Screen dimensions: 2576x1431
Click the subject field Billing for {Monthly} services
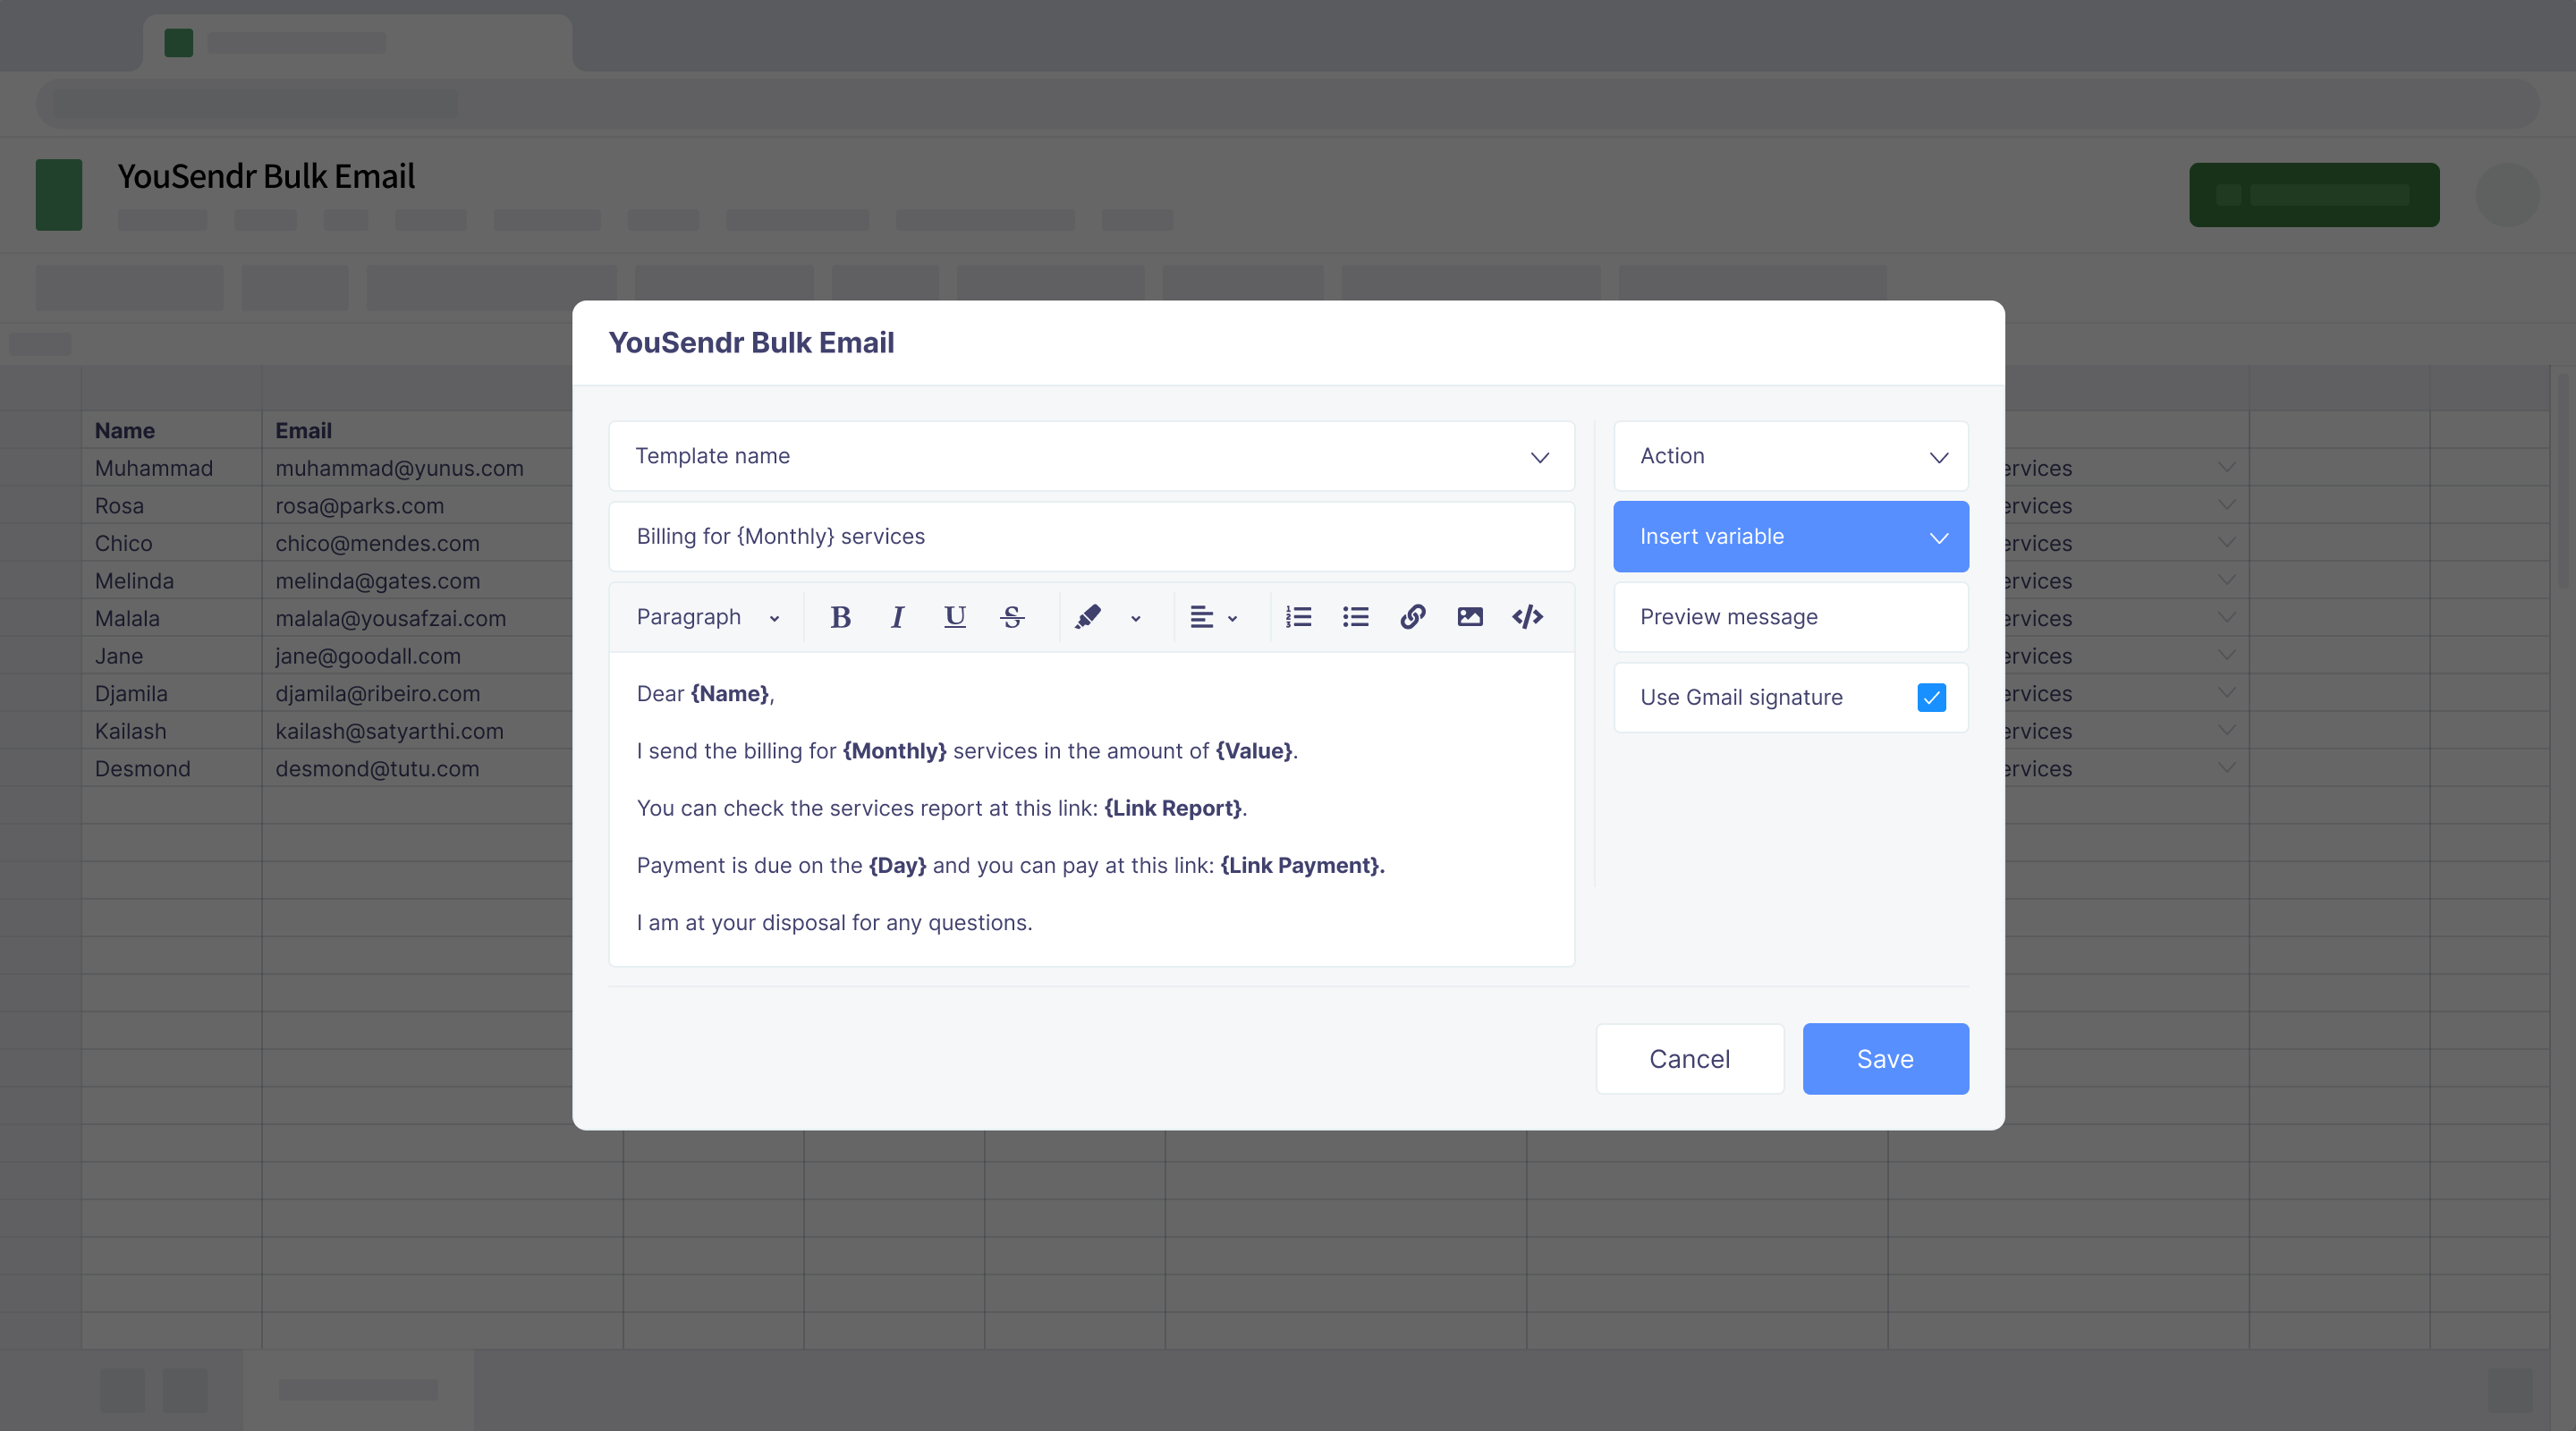coord(1091,537)
